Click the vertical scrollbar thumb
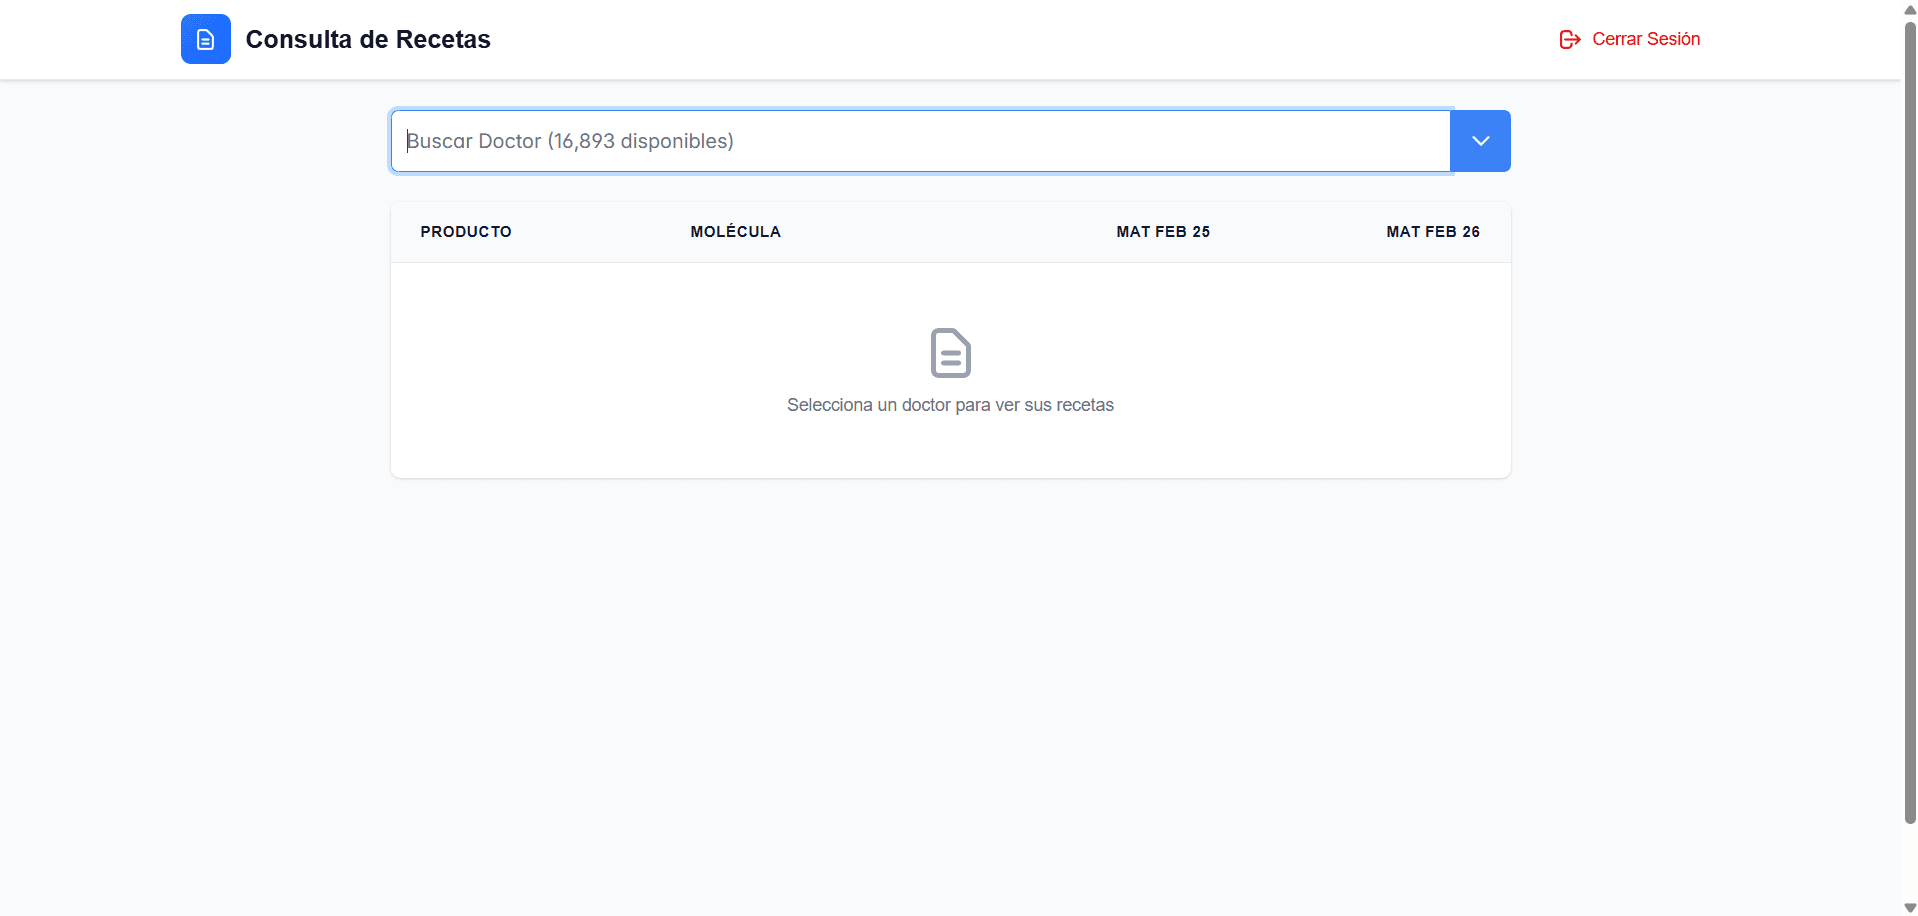The image size is (1918, 916). coord(1910,420)
